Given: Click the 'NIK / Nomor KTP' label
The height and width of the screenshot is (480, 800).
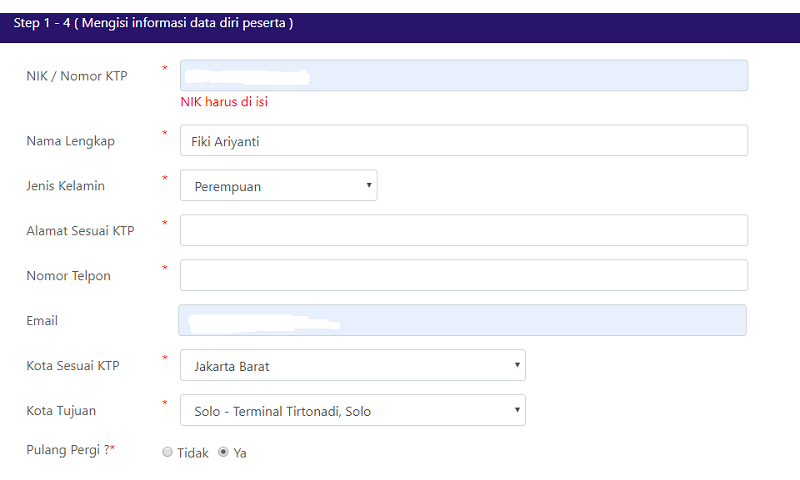Looking at the screenshot, I should (x=77, y=76).
